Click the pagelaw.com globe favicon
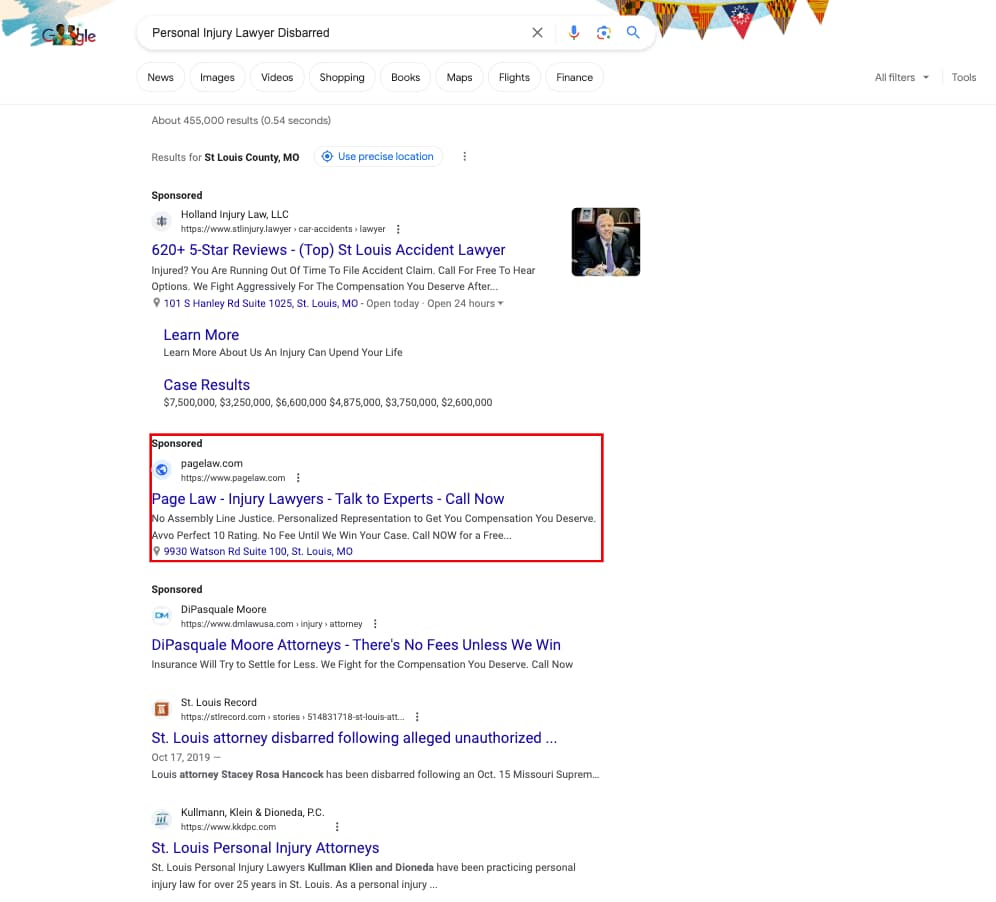 pos(162,469)
